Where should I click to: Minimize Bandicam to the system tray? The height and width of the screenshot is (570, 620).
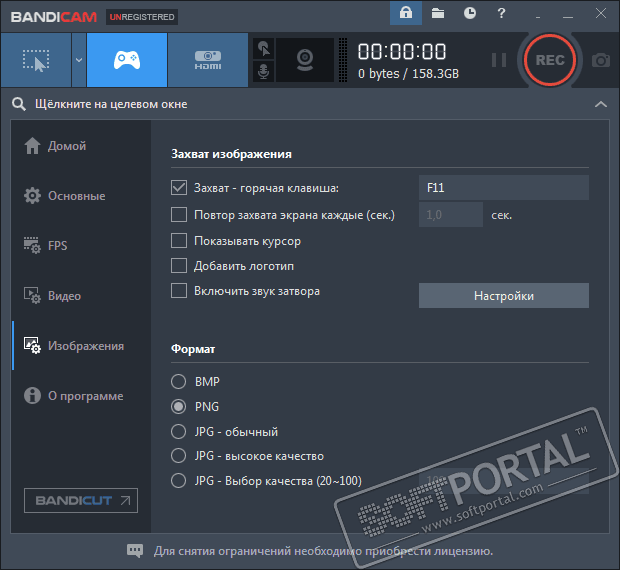tap(538, 15)
